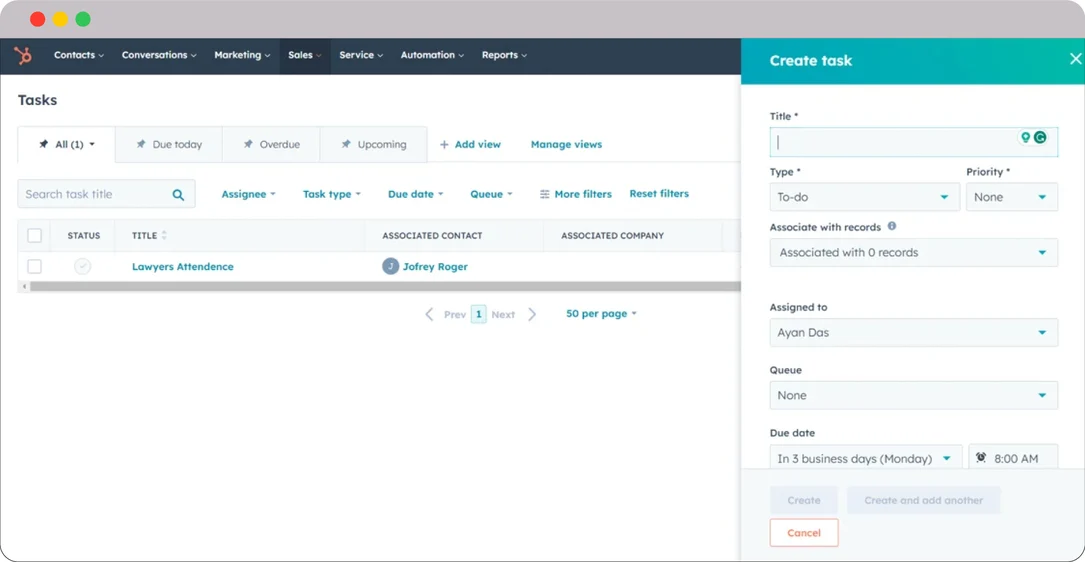Screen dimensions: 1085x562
Task: Open the Lawyers Attendence task link
Action: point(183,266)
